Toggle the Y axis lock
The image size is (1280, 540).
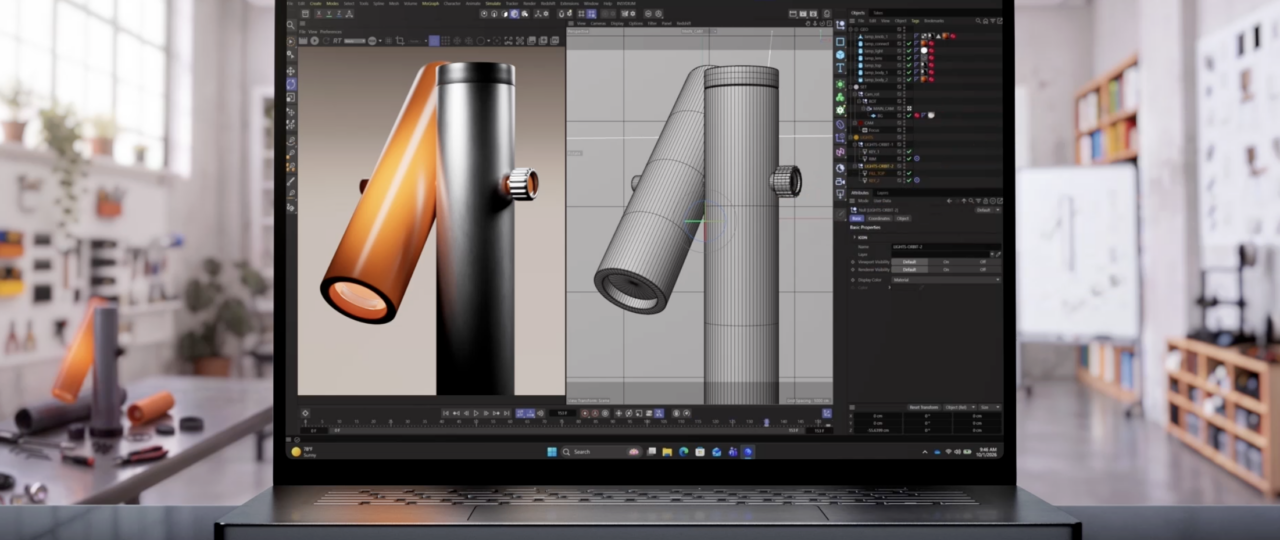[x=329, y=13]
